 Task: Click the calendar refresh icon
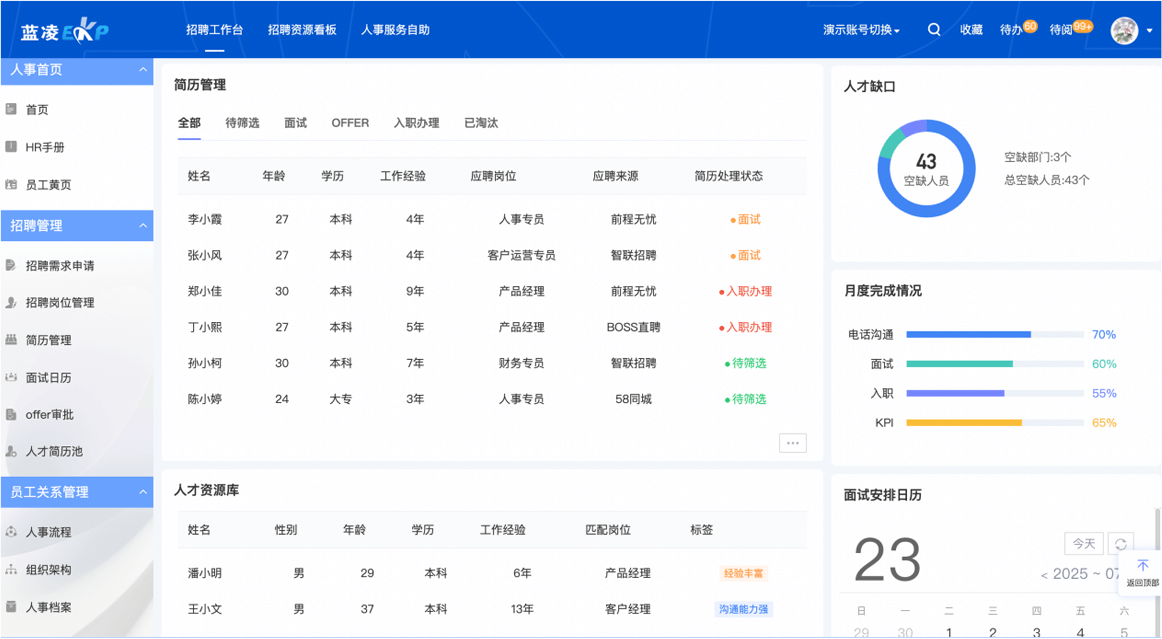click(1120, 544)
